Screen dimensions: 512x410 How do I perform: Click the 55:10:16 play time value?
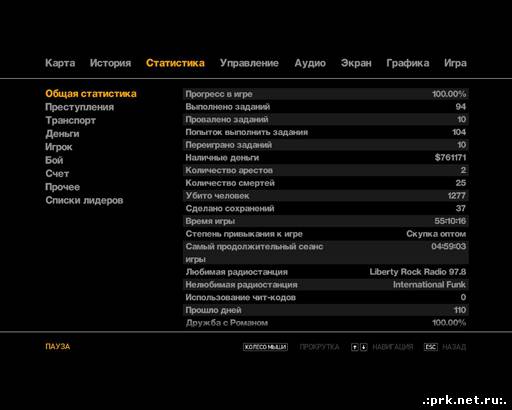450,221
